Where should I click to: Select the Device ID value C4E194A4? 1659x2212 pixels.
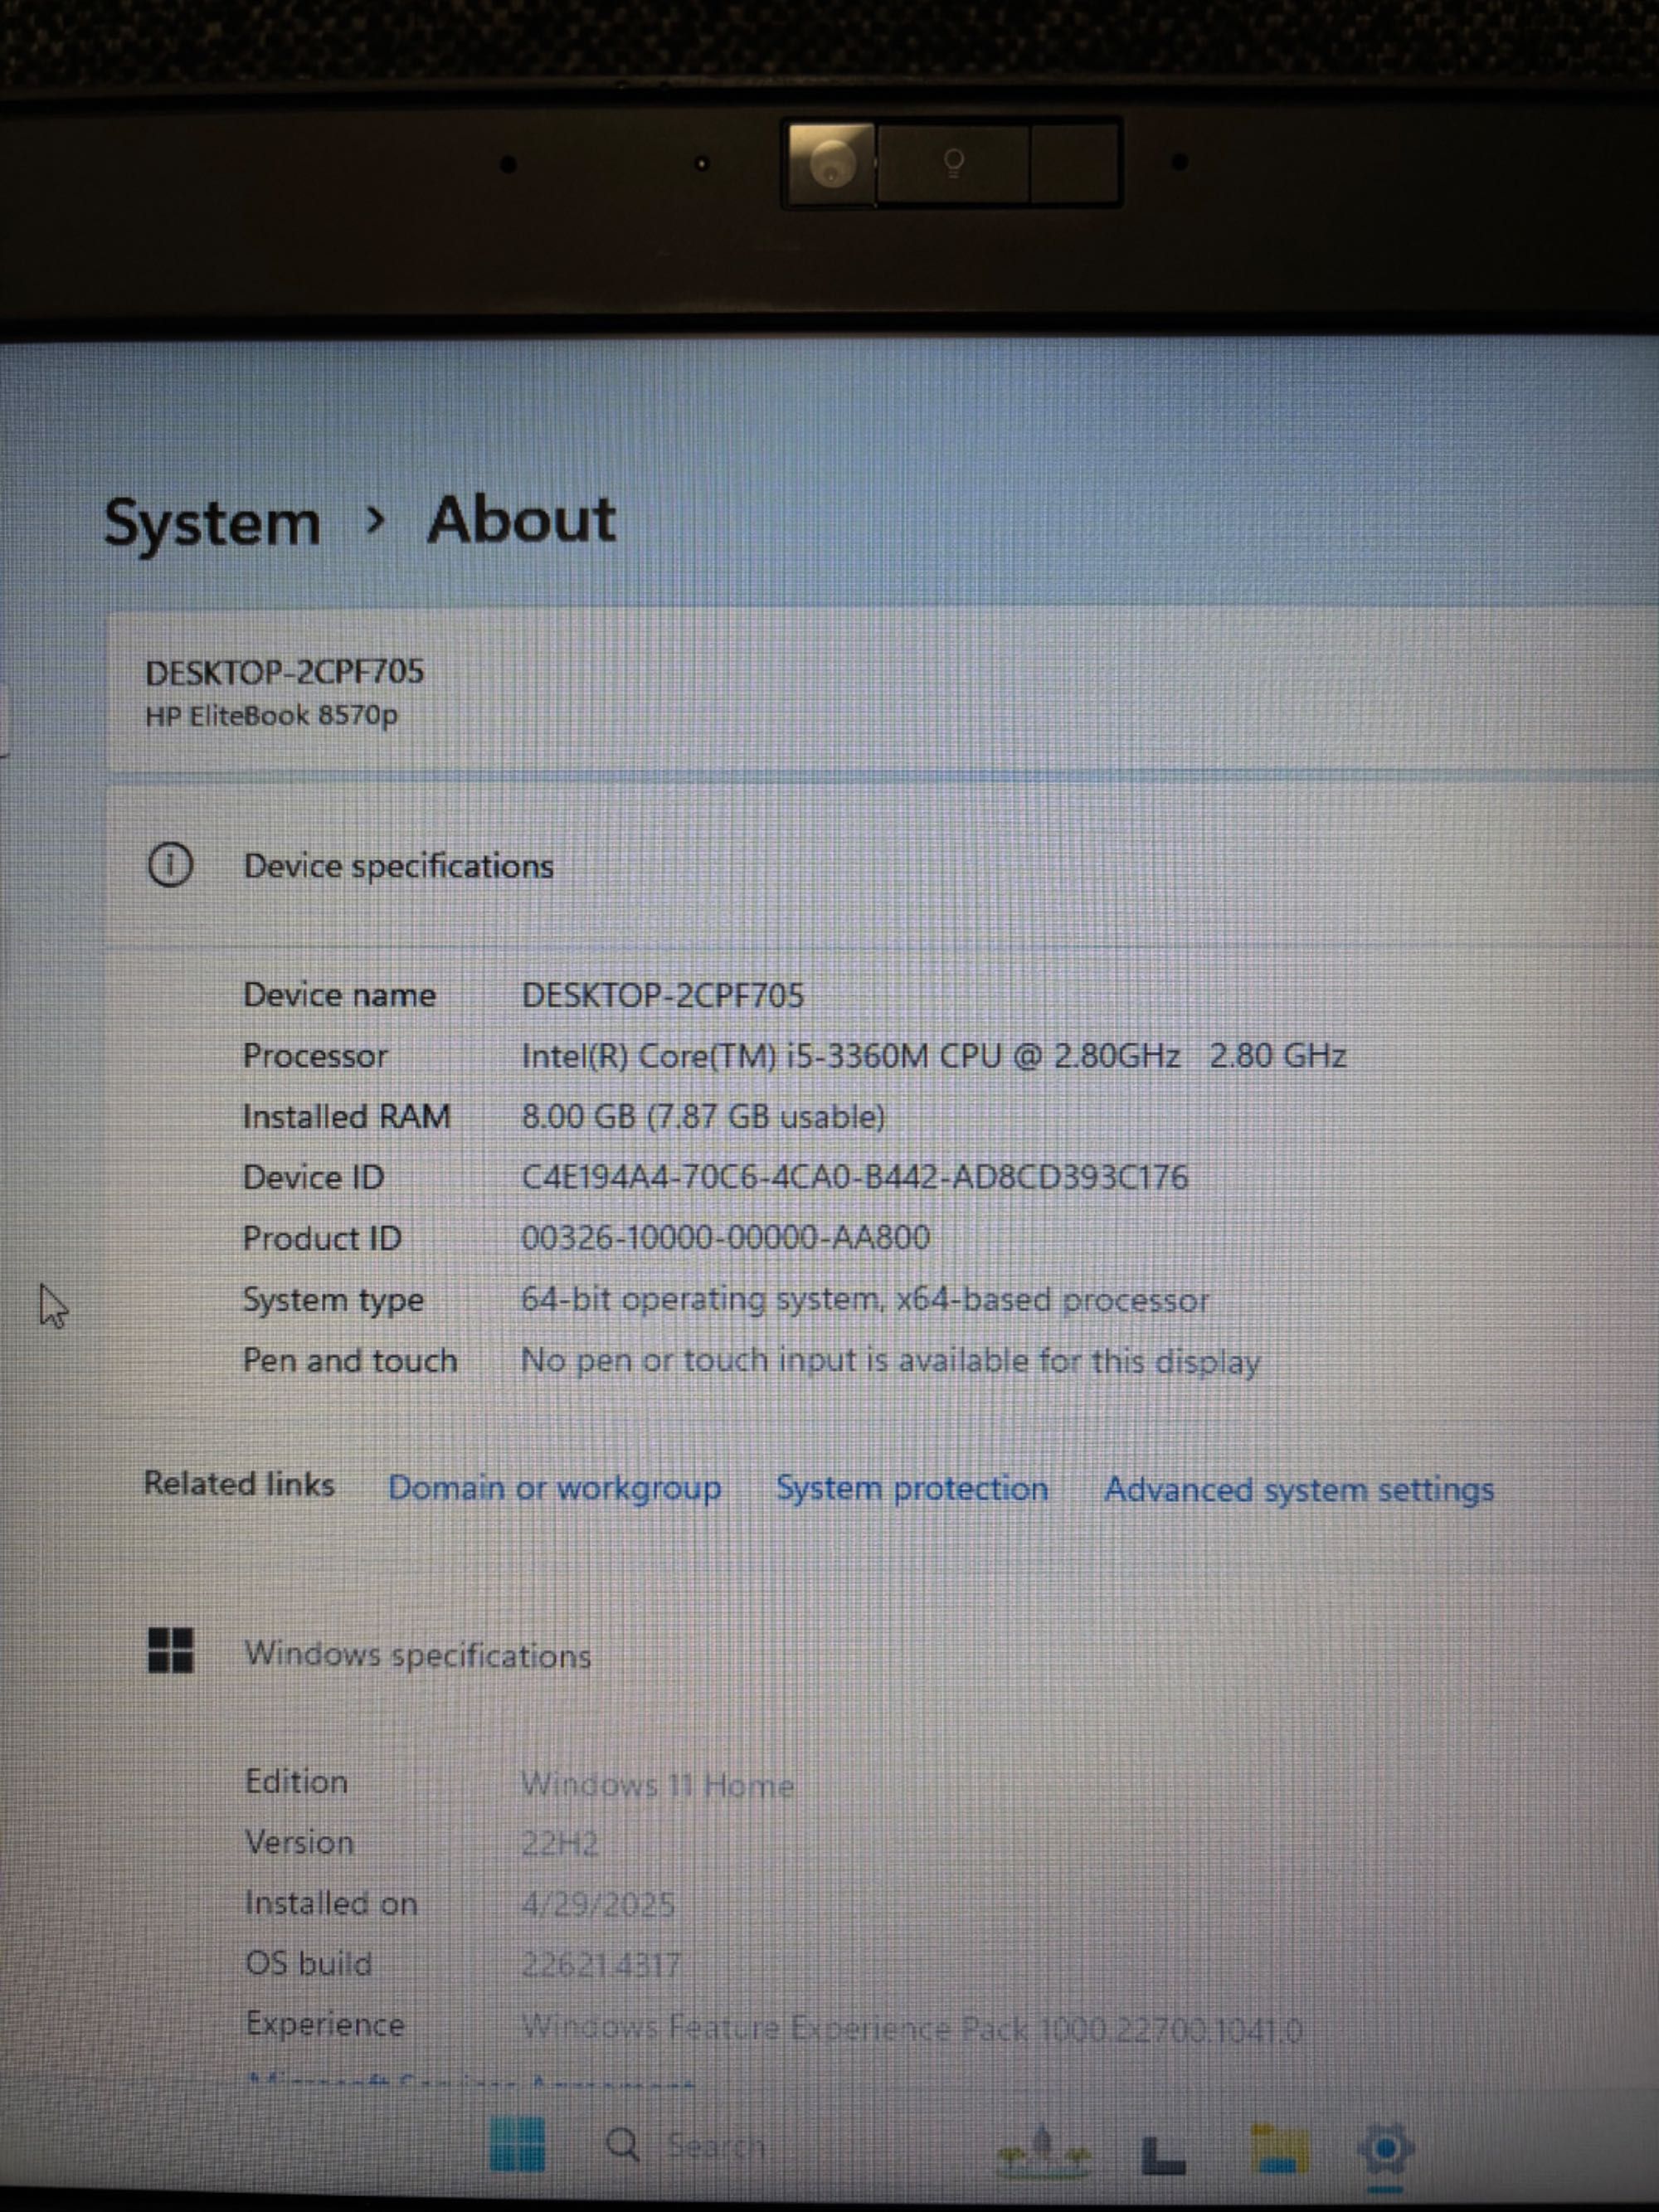[x=855, y=1177]
